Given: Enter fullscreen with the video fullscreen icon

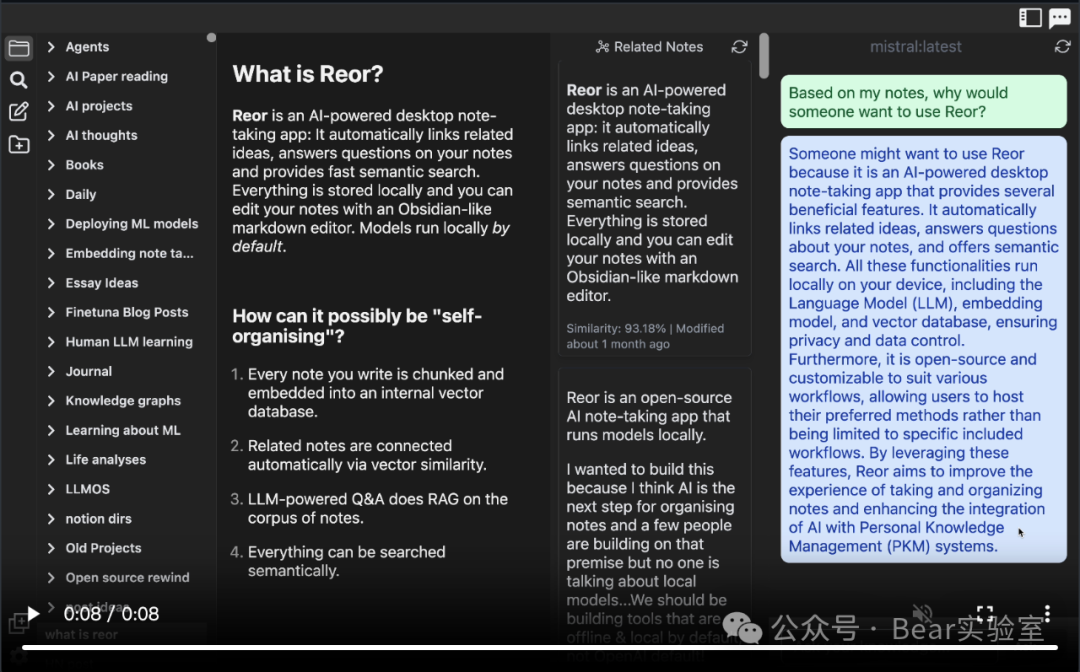Looking at the screenshot, I should [985, 613].
